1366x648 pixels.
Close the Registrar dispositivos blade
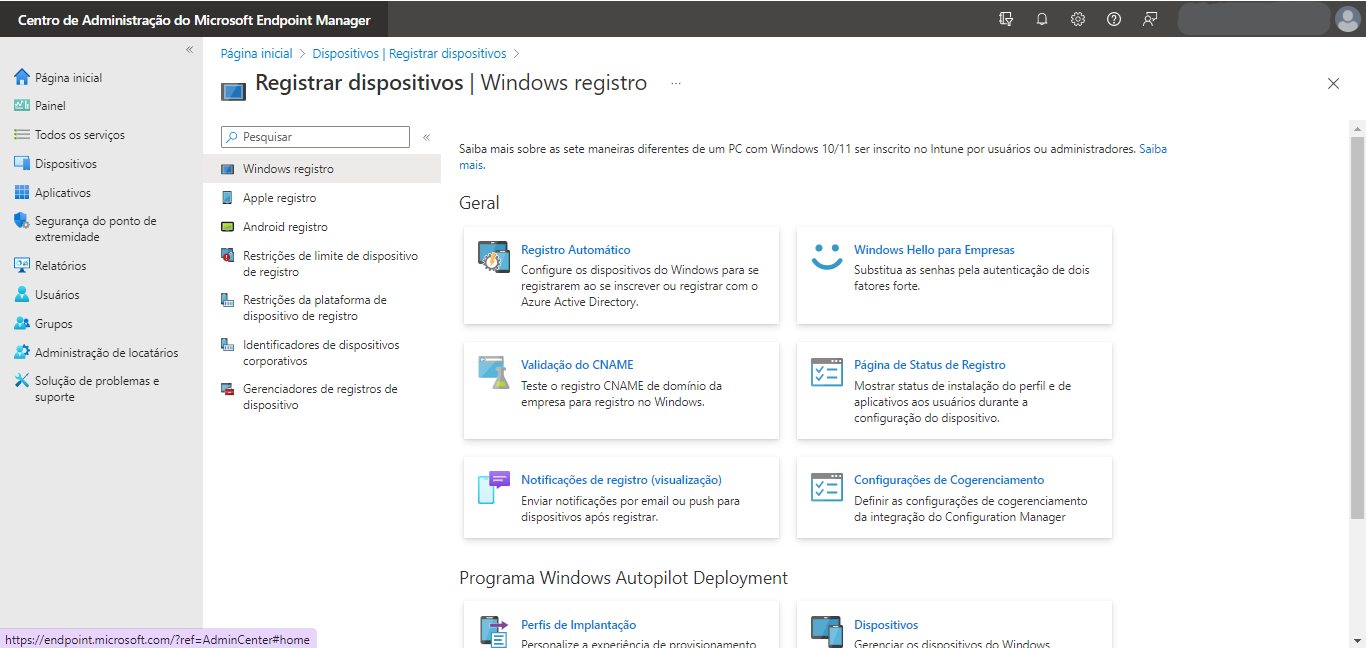(x=1333, y=84)
